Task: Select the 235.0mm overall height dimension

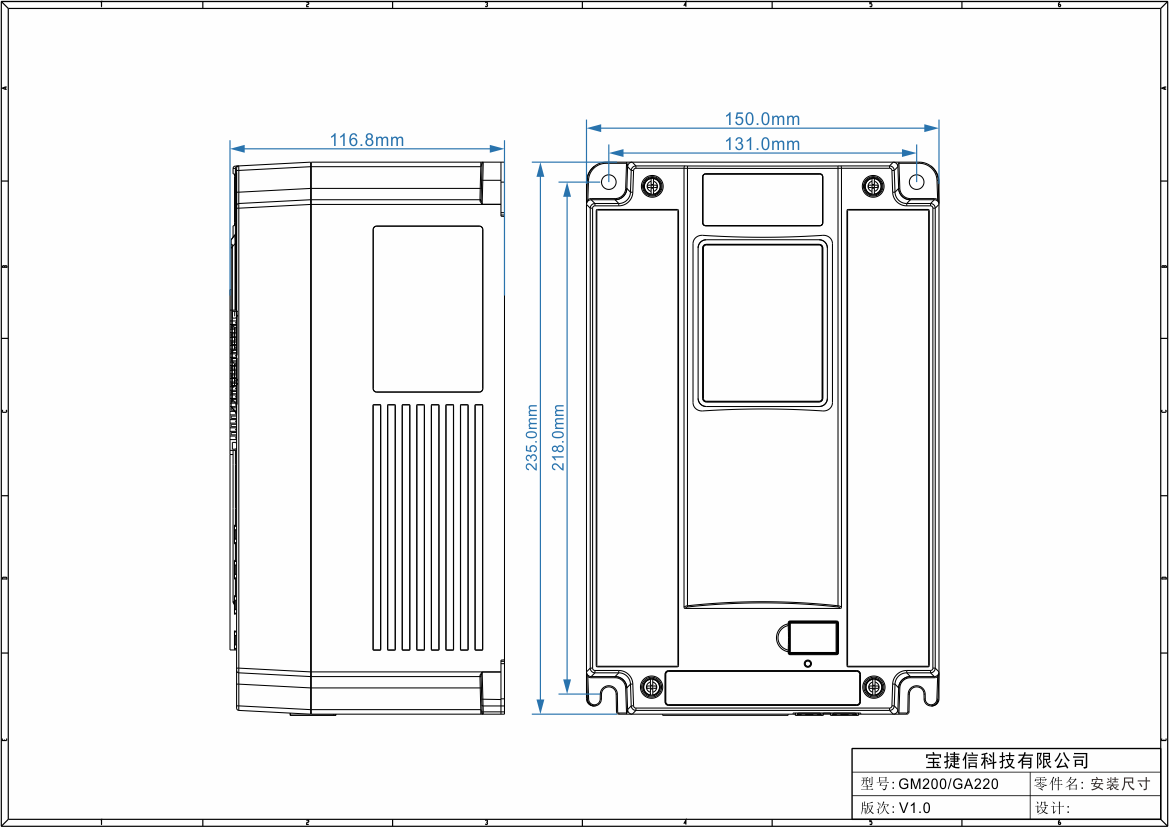Action: [x=532, y=437]
